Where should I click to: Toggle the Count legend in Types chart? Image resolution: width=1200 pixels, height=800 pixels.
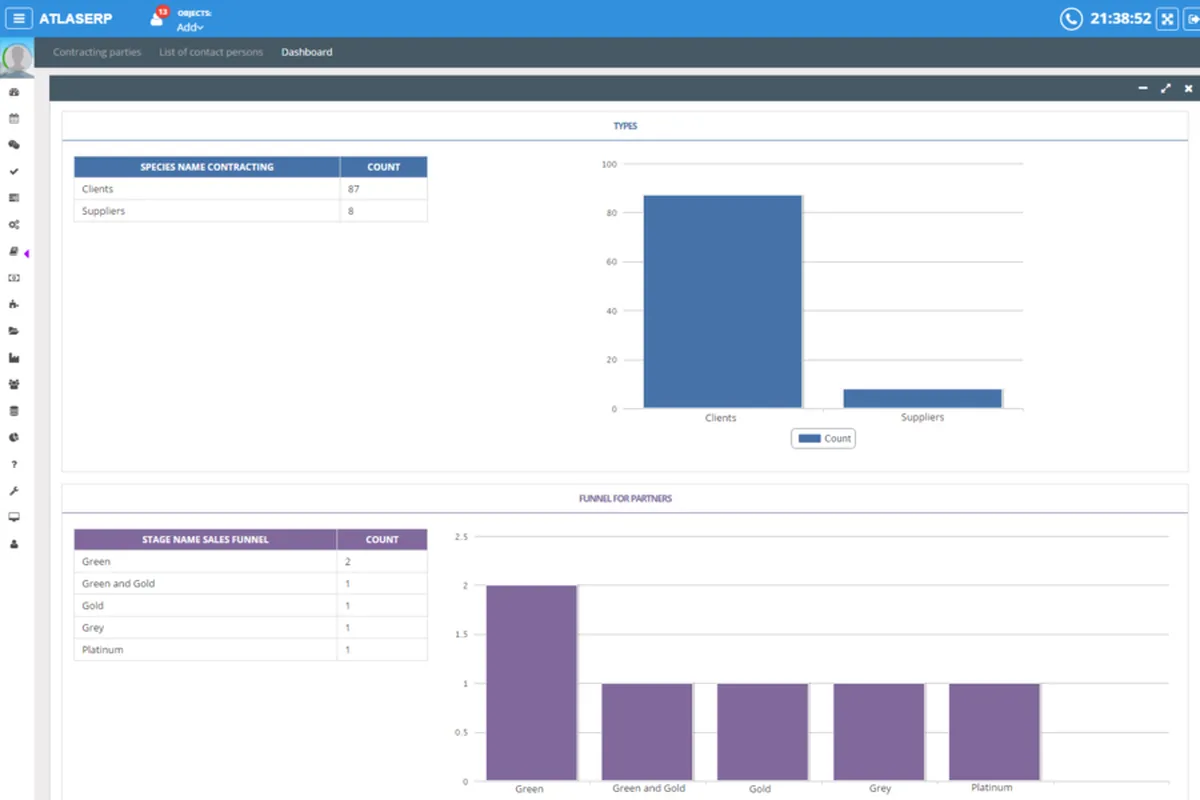(x=824, y=438)
